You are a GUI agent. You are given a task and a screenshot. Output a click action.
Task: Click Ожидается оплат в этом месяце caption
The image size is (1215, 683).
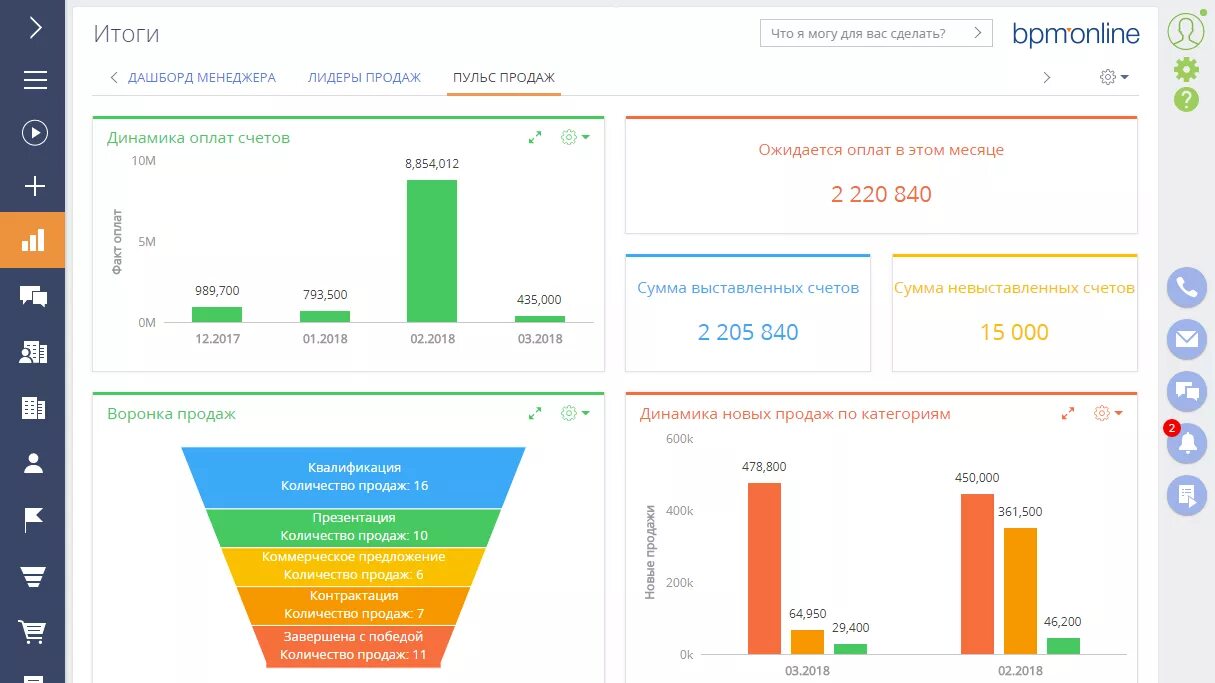coord(881,150)
